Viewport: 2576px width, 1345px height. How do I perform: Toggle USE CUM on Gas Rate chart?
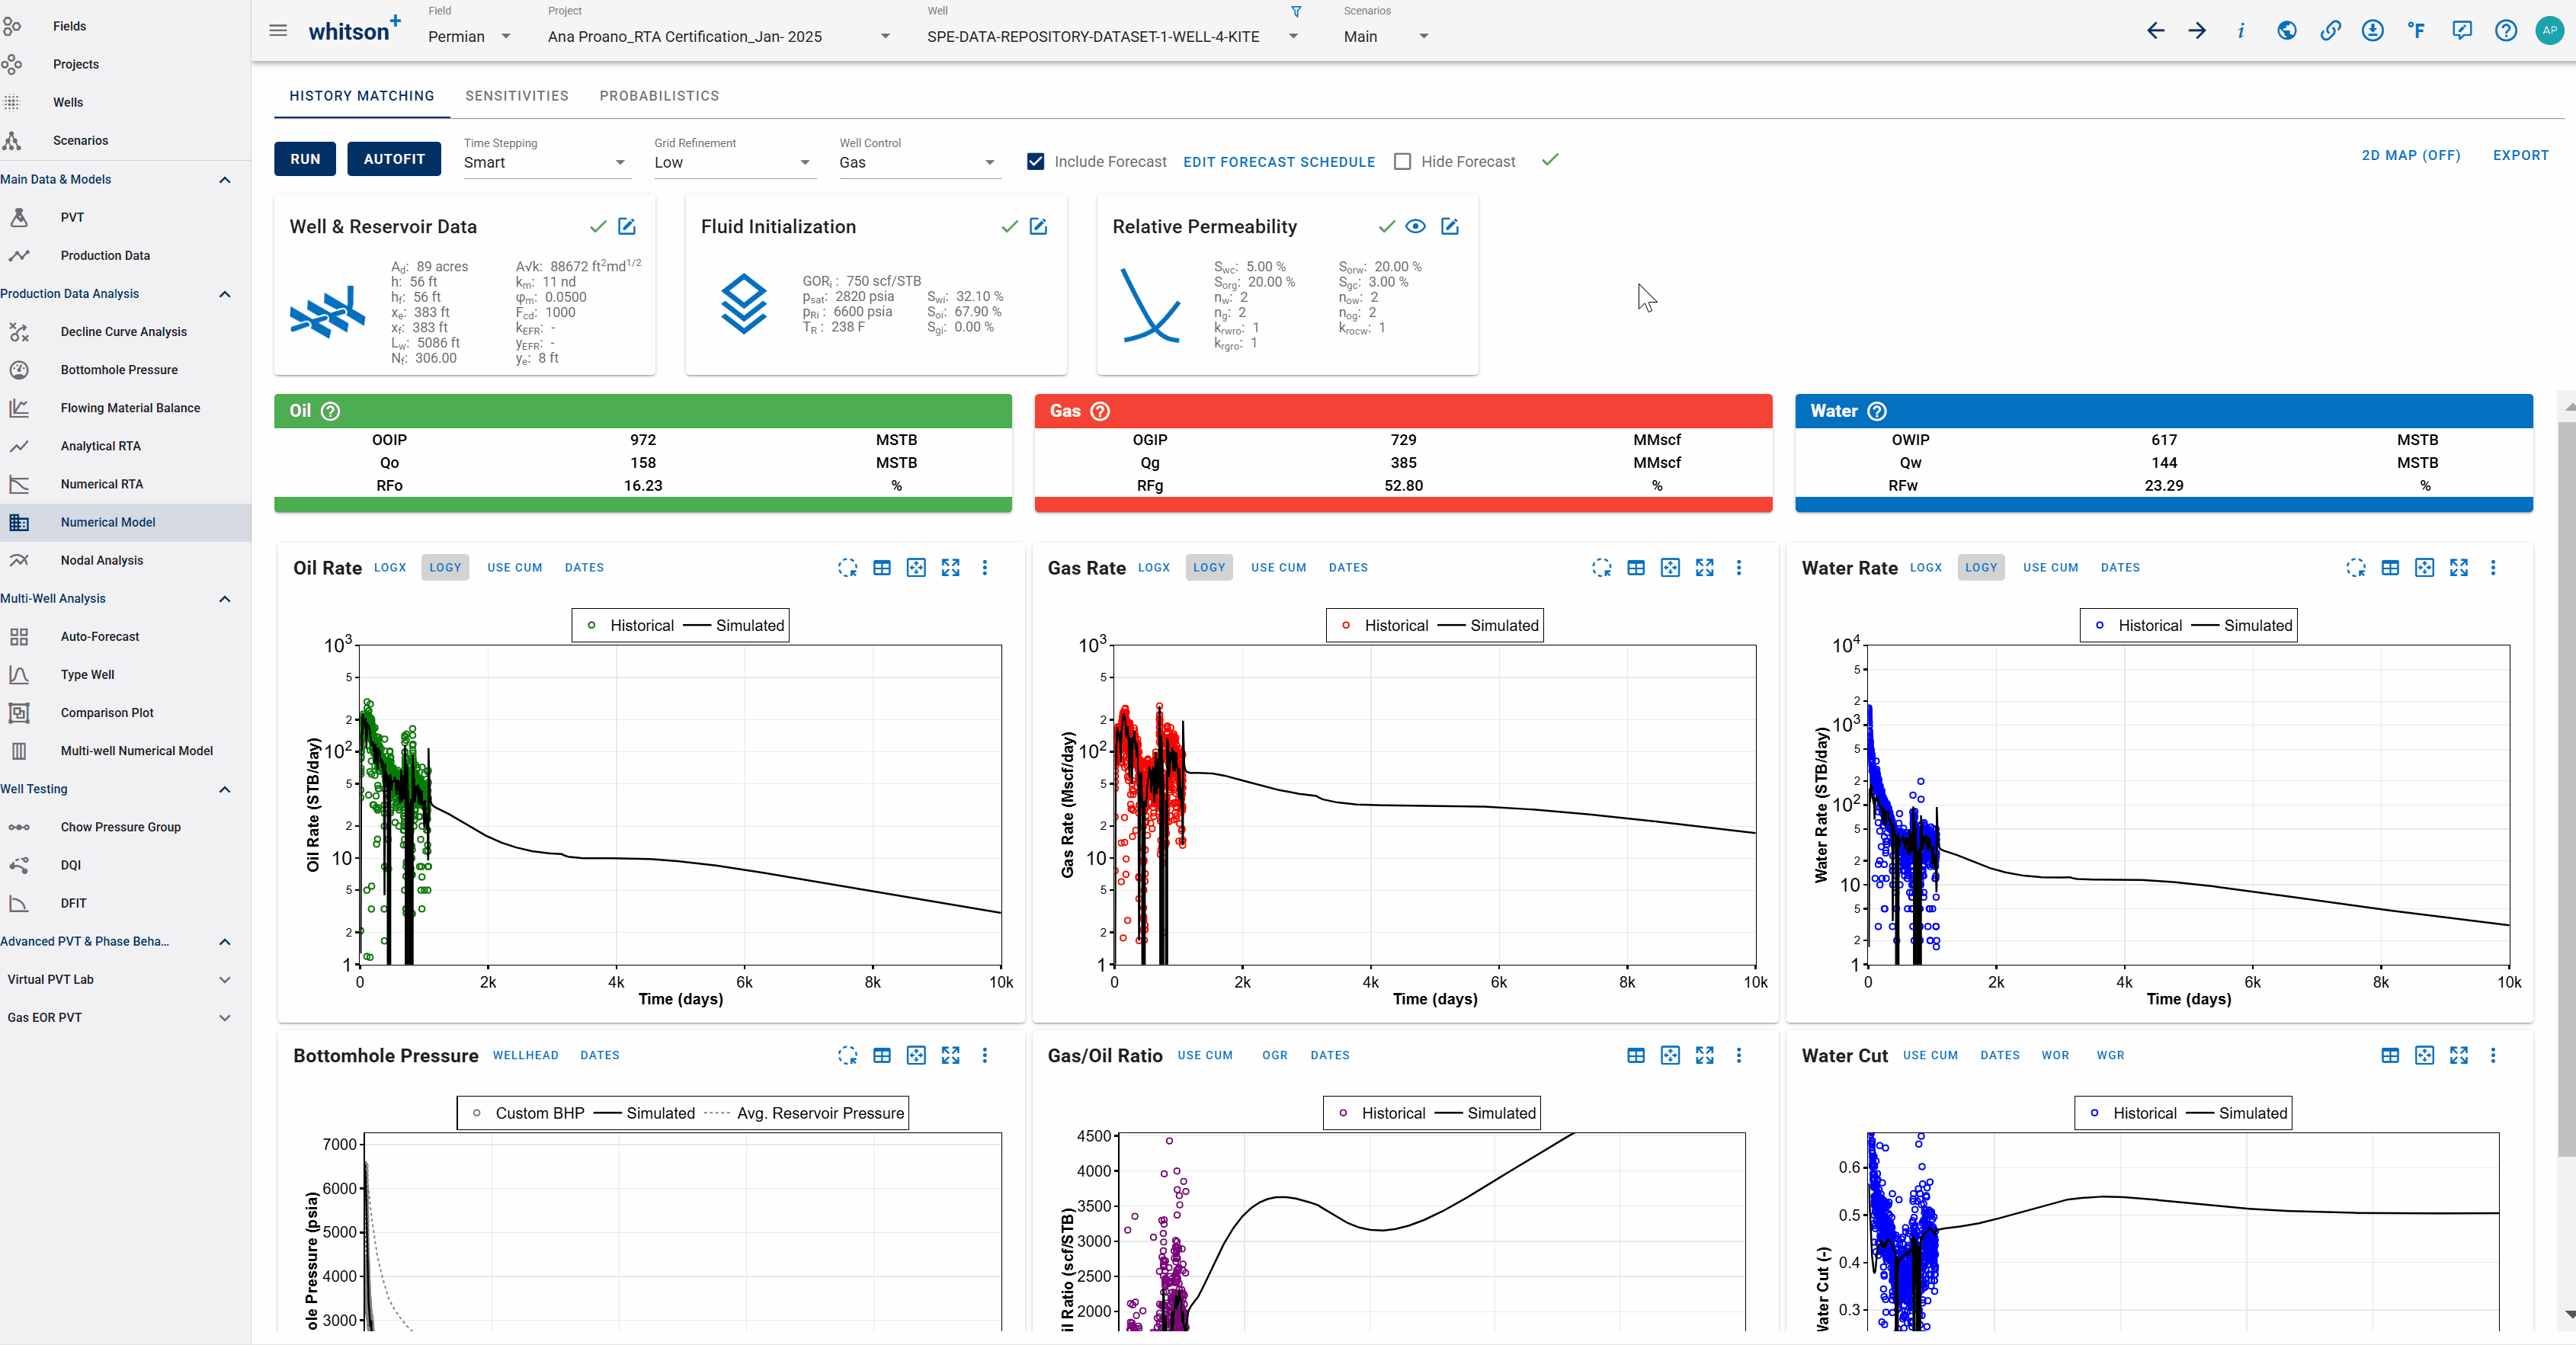1279,568
